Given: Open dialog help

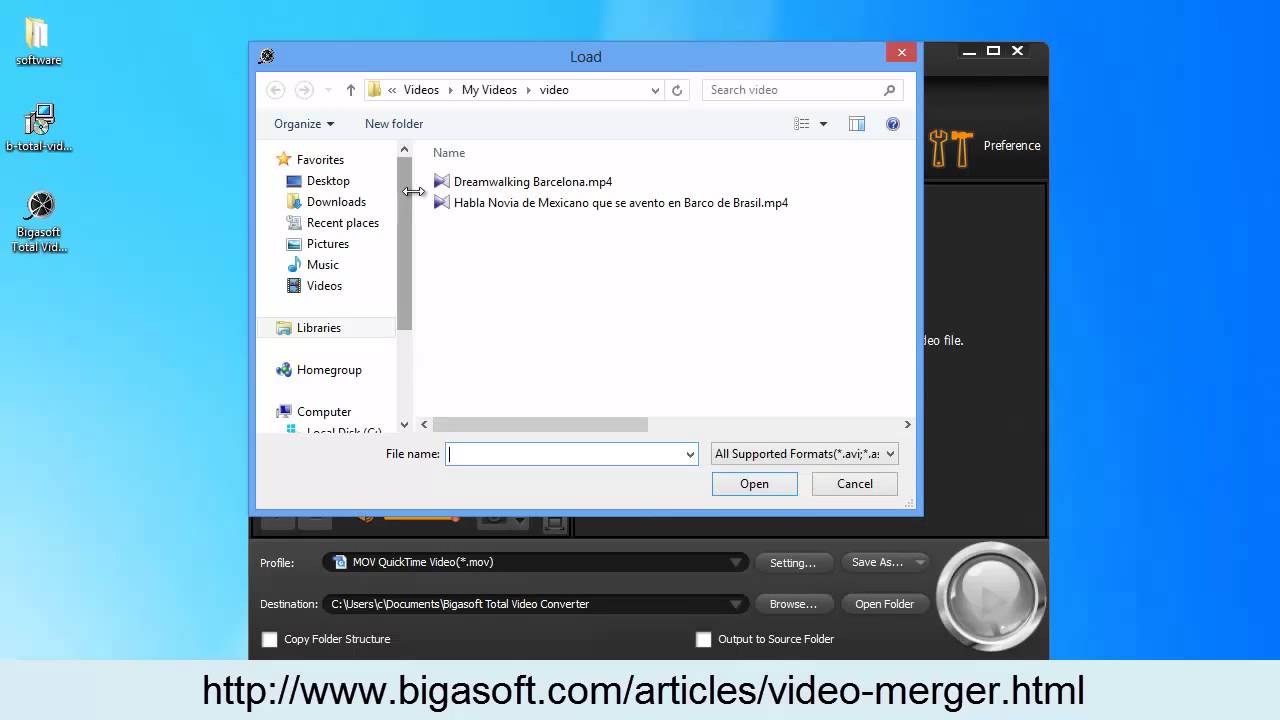Looking at the screenshot, I should pos(893,124).
